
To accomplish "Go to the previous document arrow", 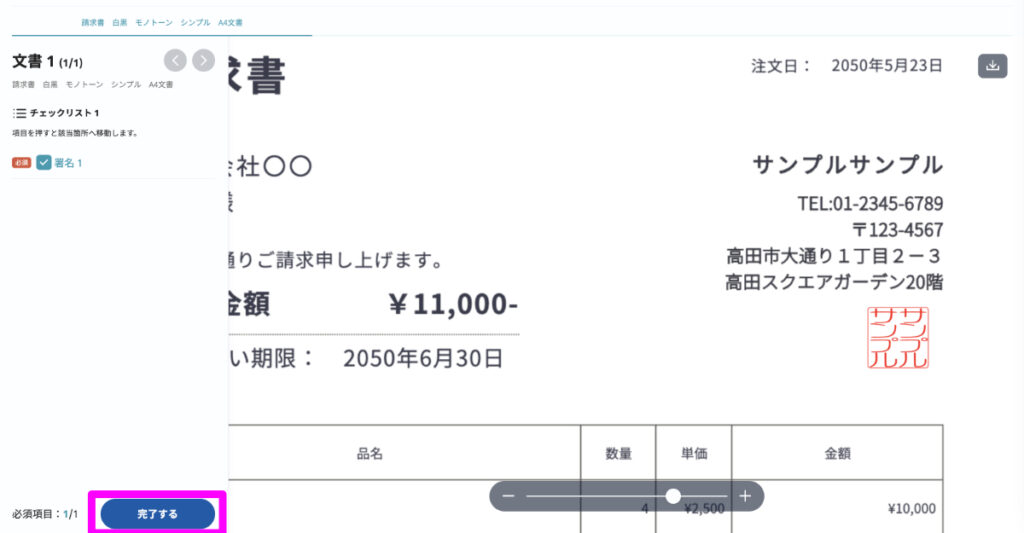I will click(175, 61).
